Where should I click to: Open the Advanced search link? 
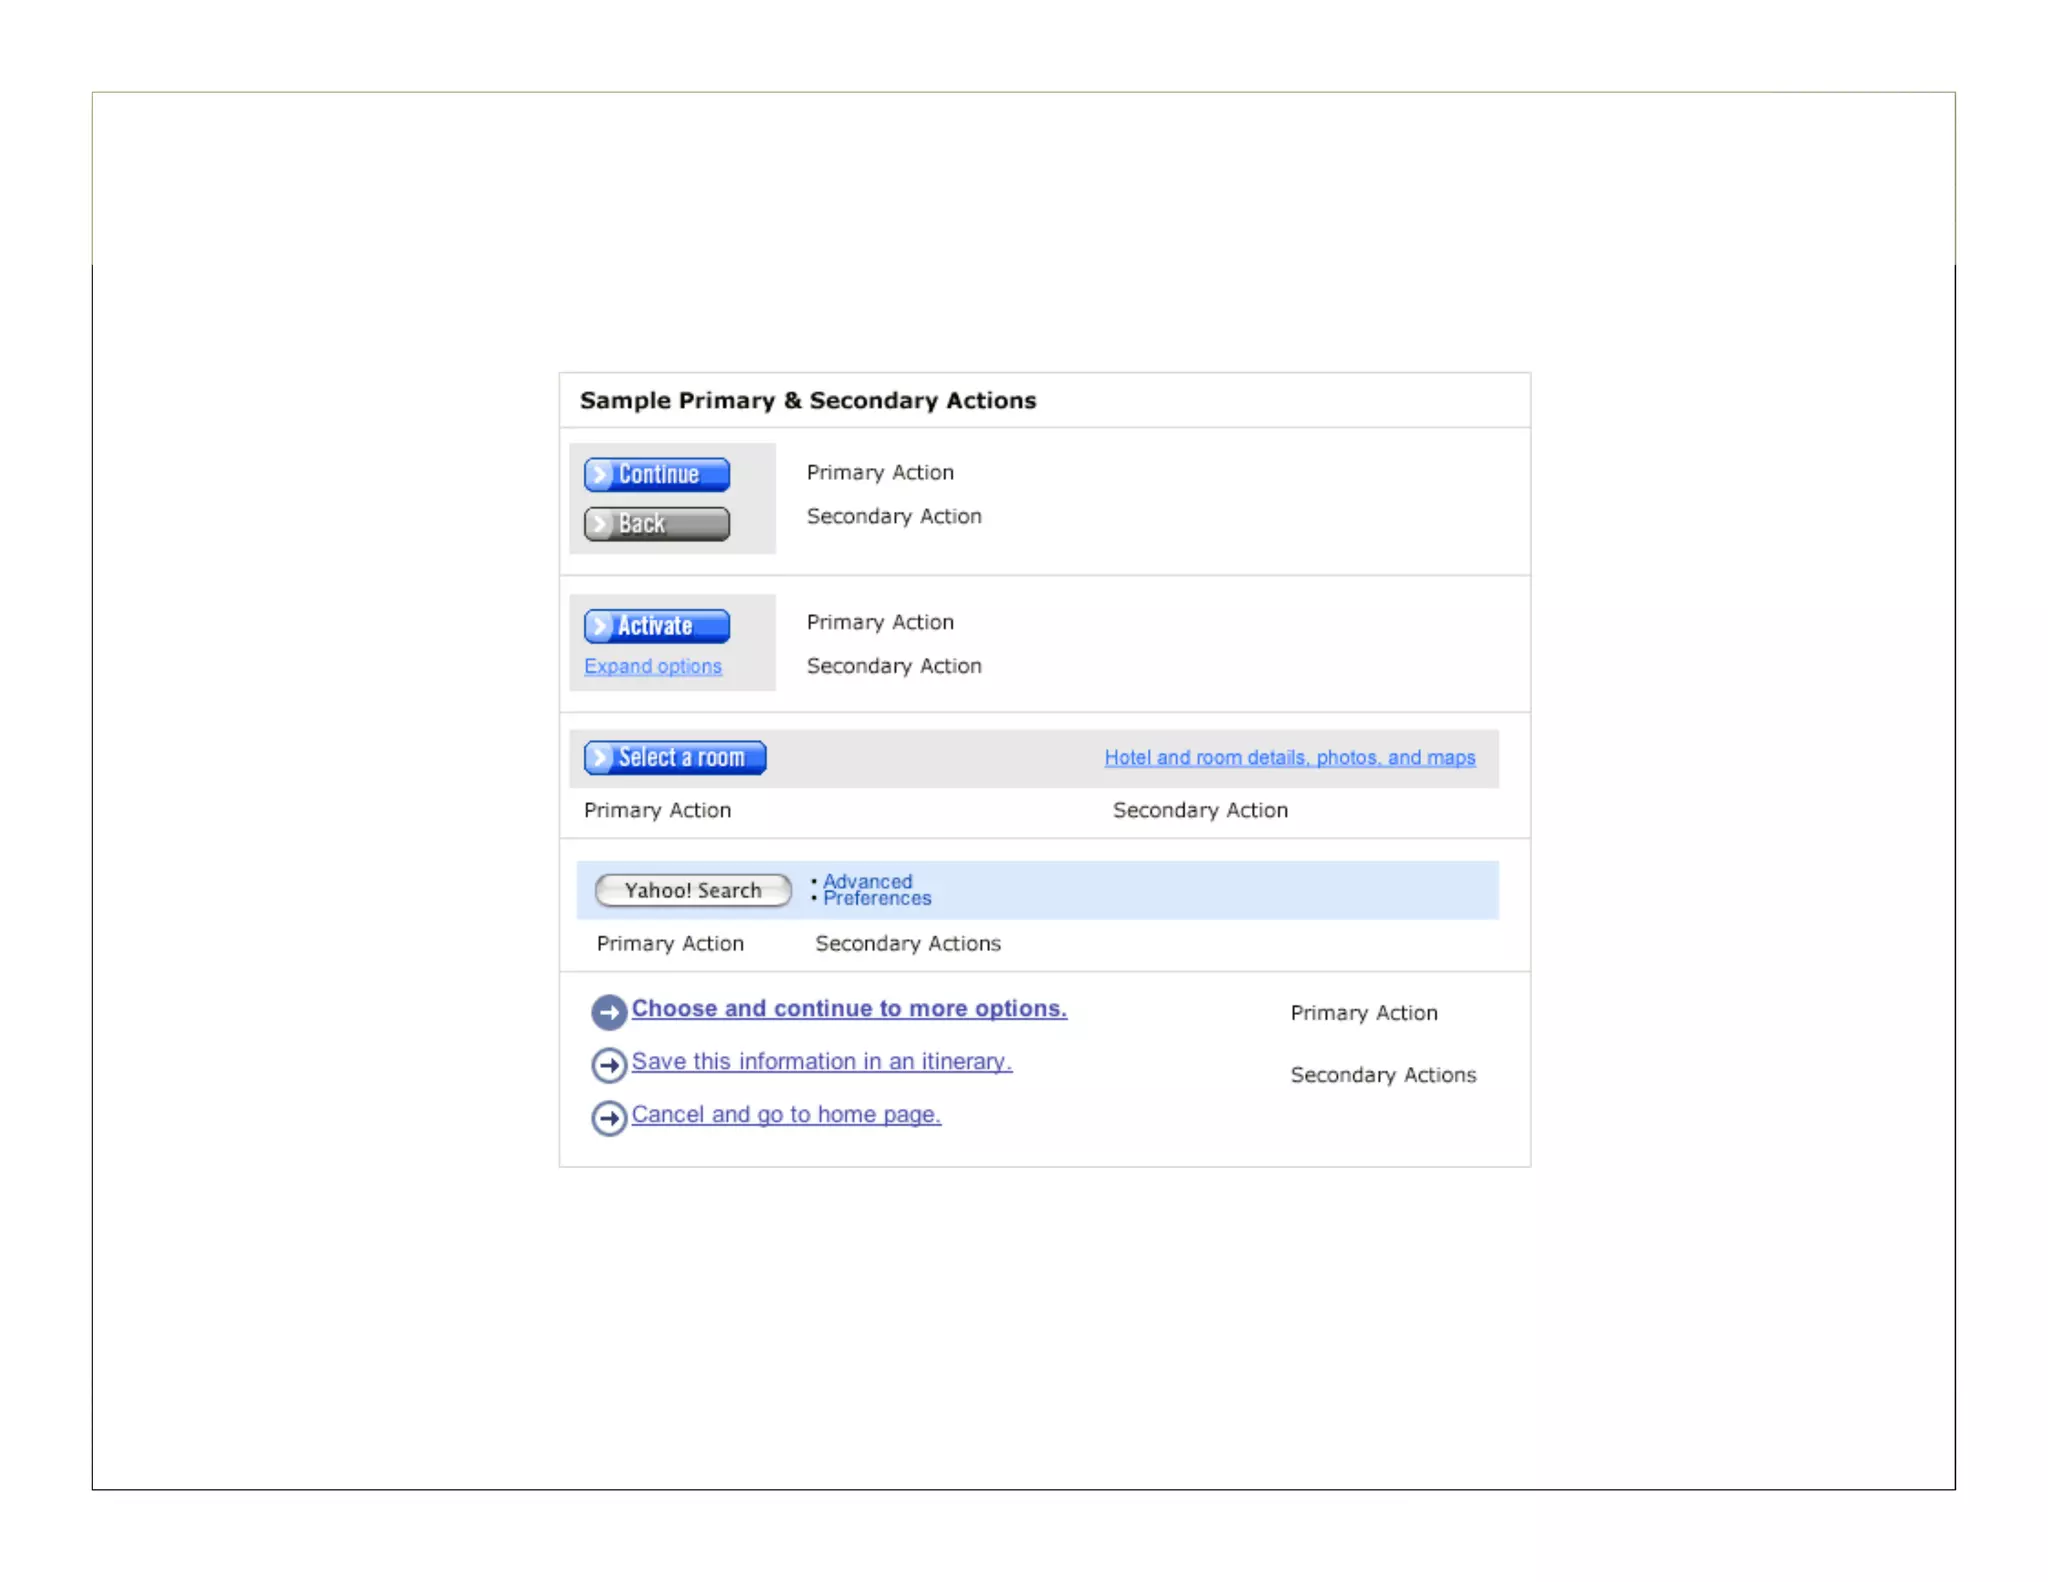point(867,881)
